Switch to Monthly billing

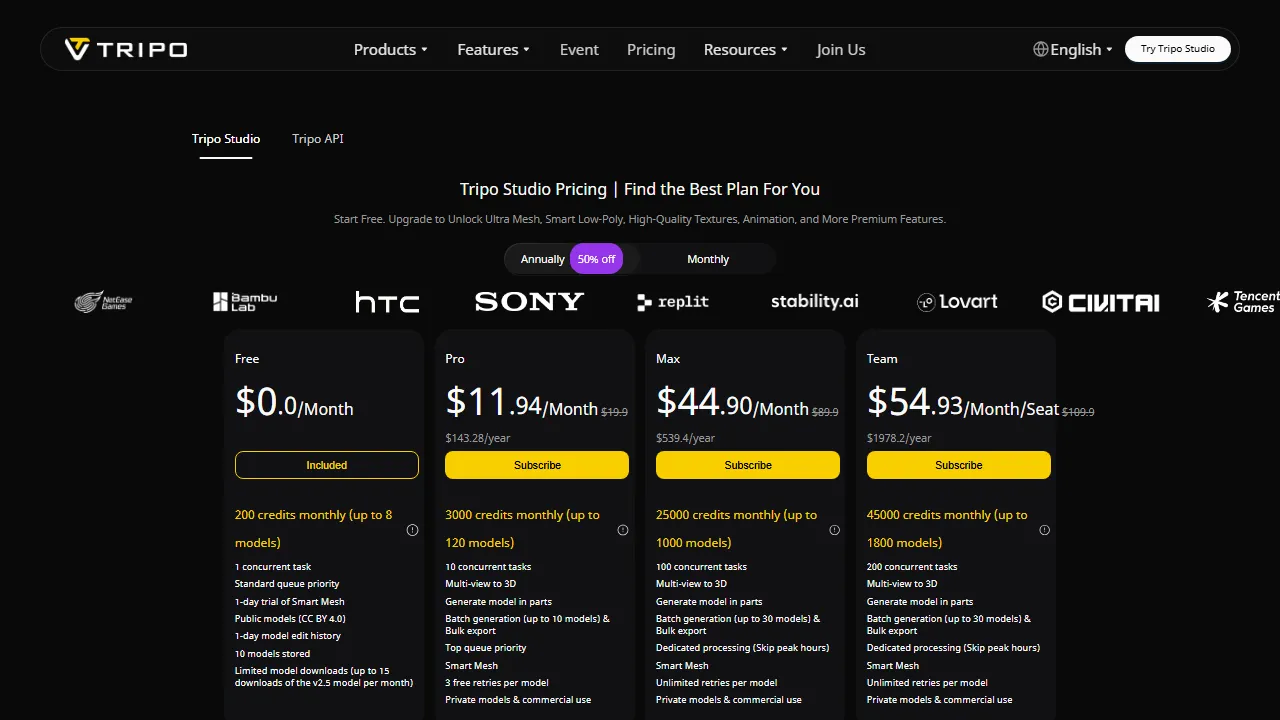tap(708, 259)
